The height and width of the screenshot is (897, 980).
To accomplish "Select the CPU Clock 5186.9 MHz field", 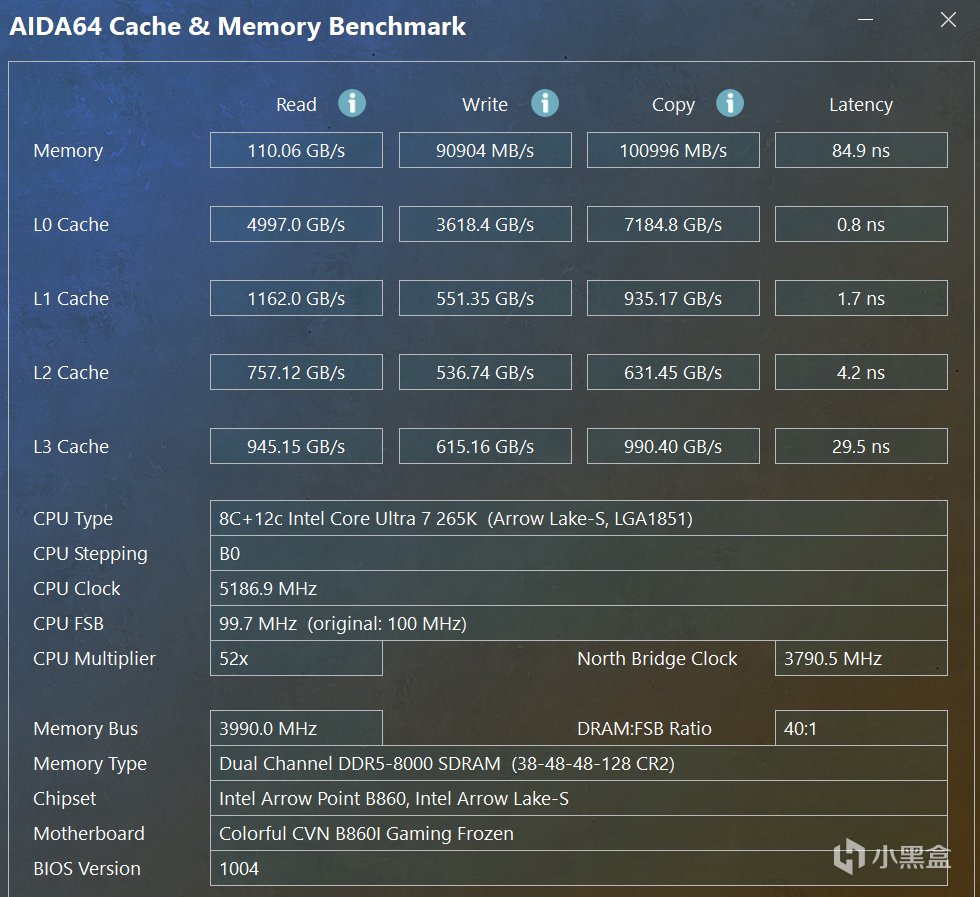I will point(578,589).
